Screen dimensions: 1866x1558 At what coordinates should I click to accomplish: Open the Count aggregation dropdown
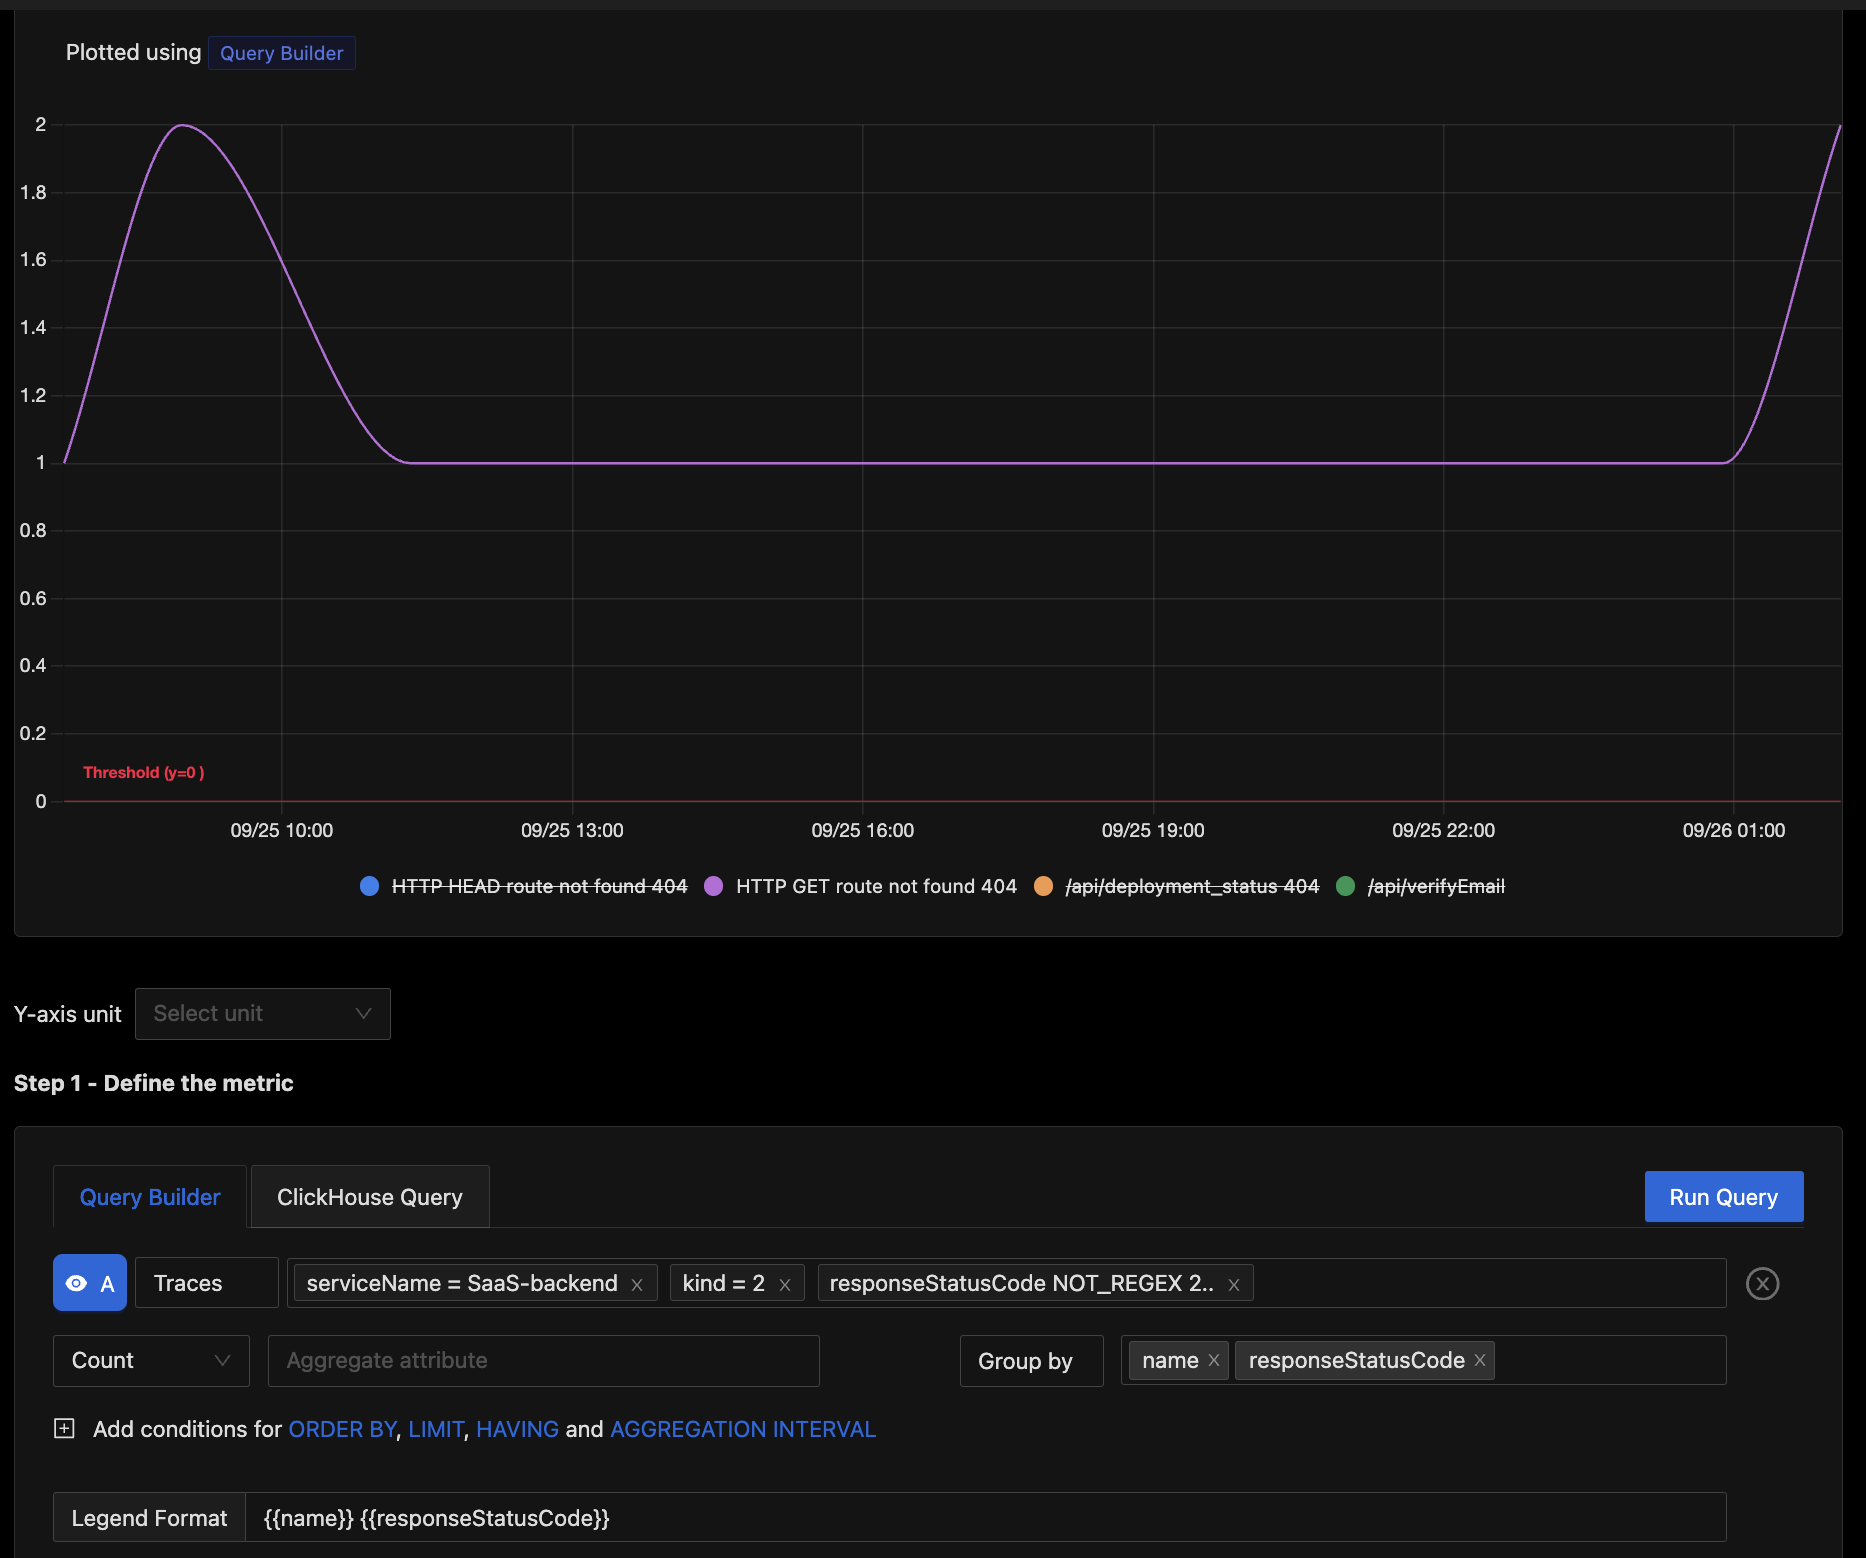point(150,1360)
